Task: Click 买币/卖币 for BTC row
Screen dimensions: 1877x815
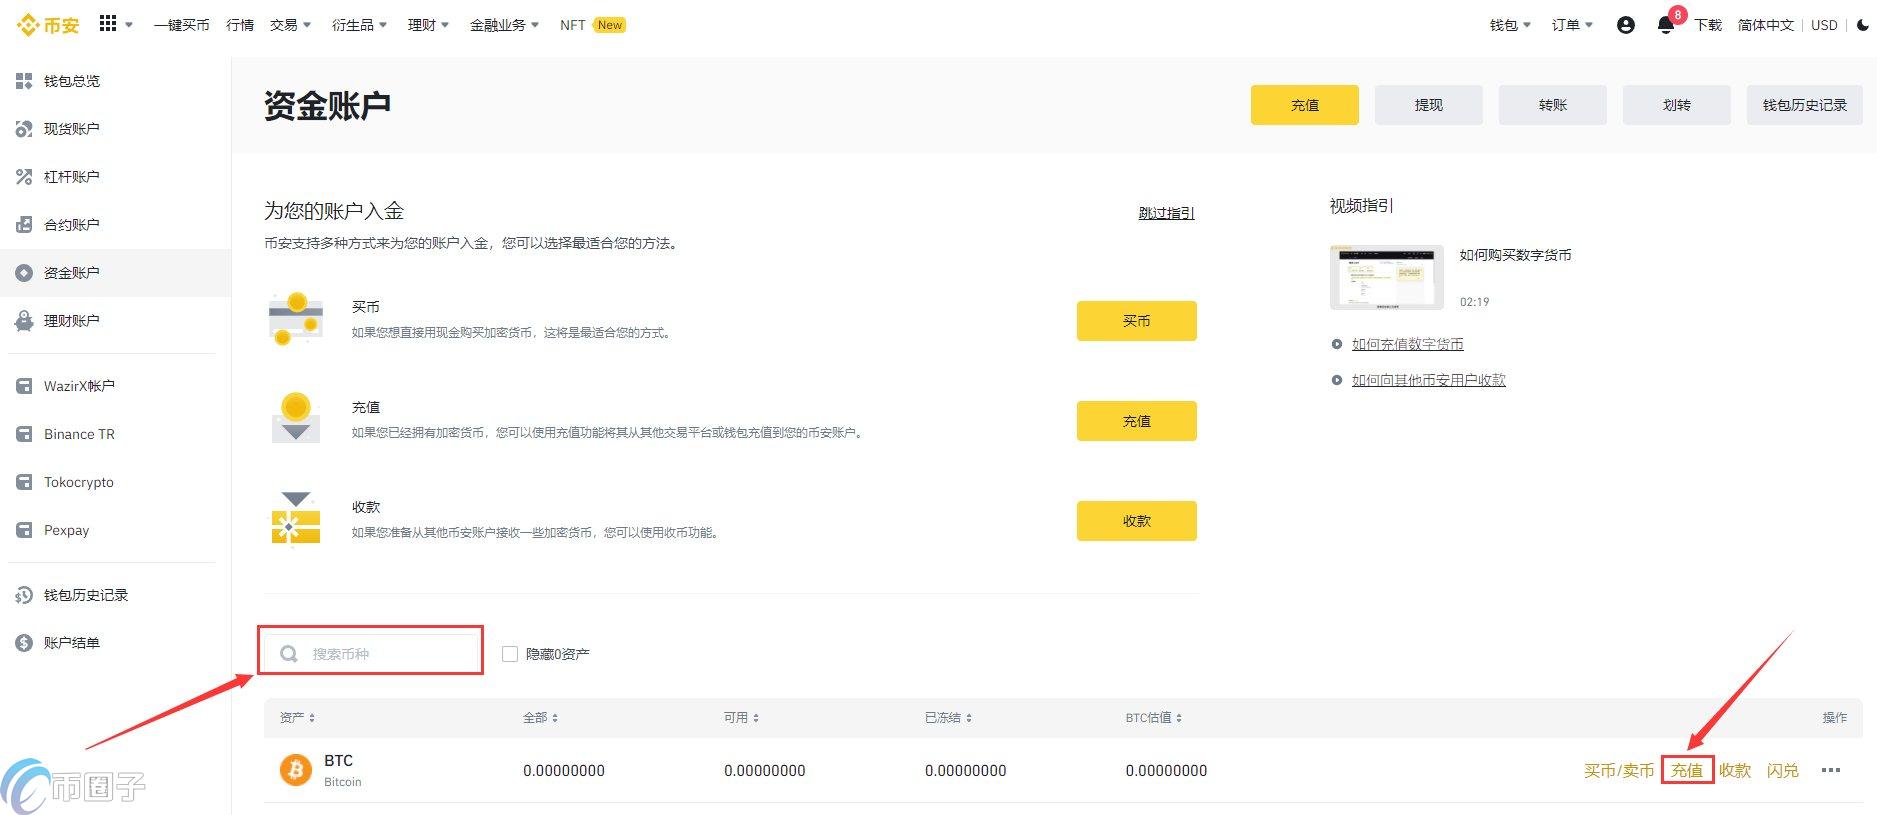Action: [1619, 770]
